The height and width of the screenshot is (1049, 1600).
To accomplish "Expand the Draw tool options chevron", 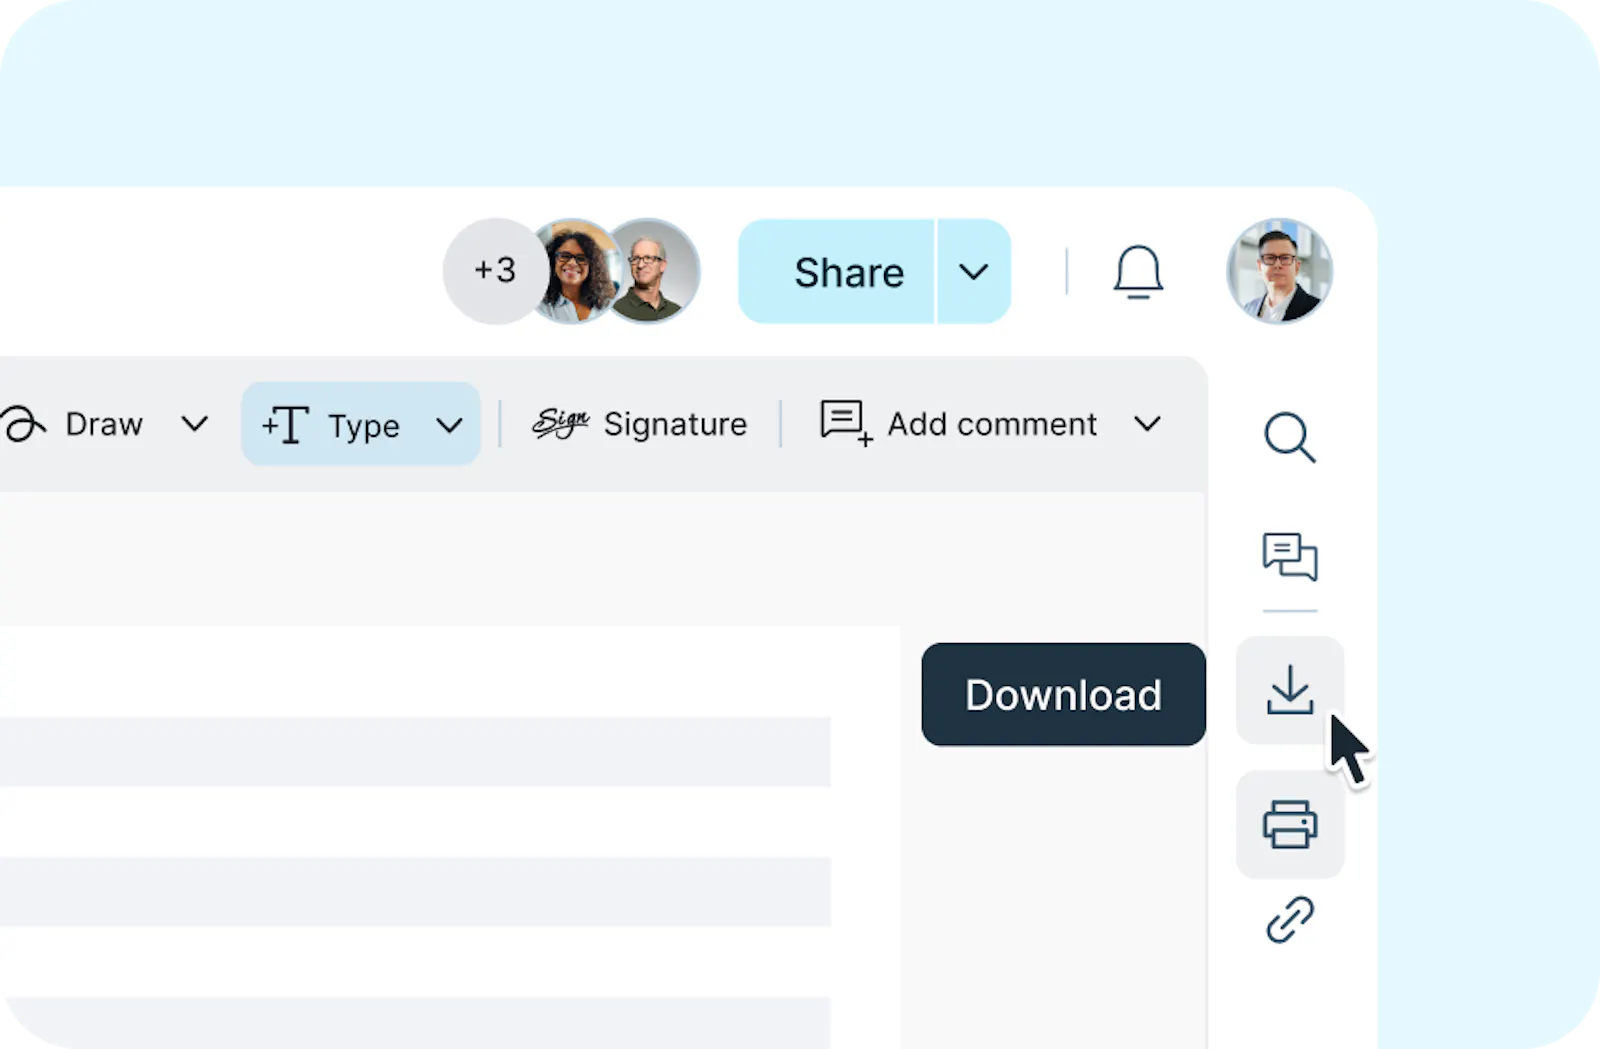I will point(195,424).
